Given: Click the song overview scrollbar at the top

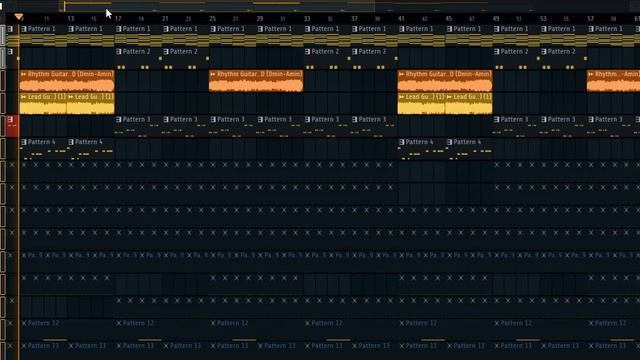Looking at the screenshot, I should coord(217,6).
